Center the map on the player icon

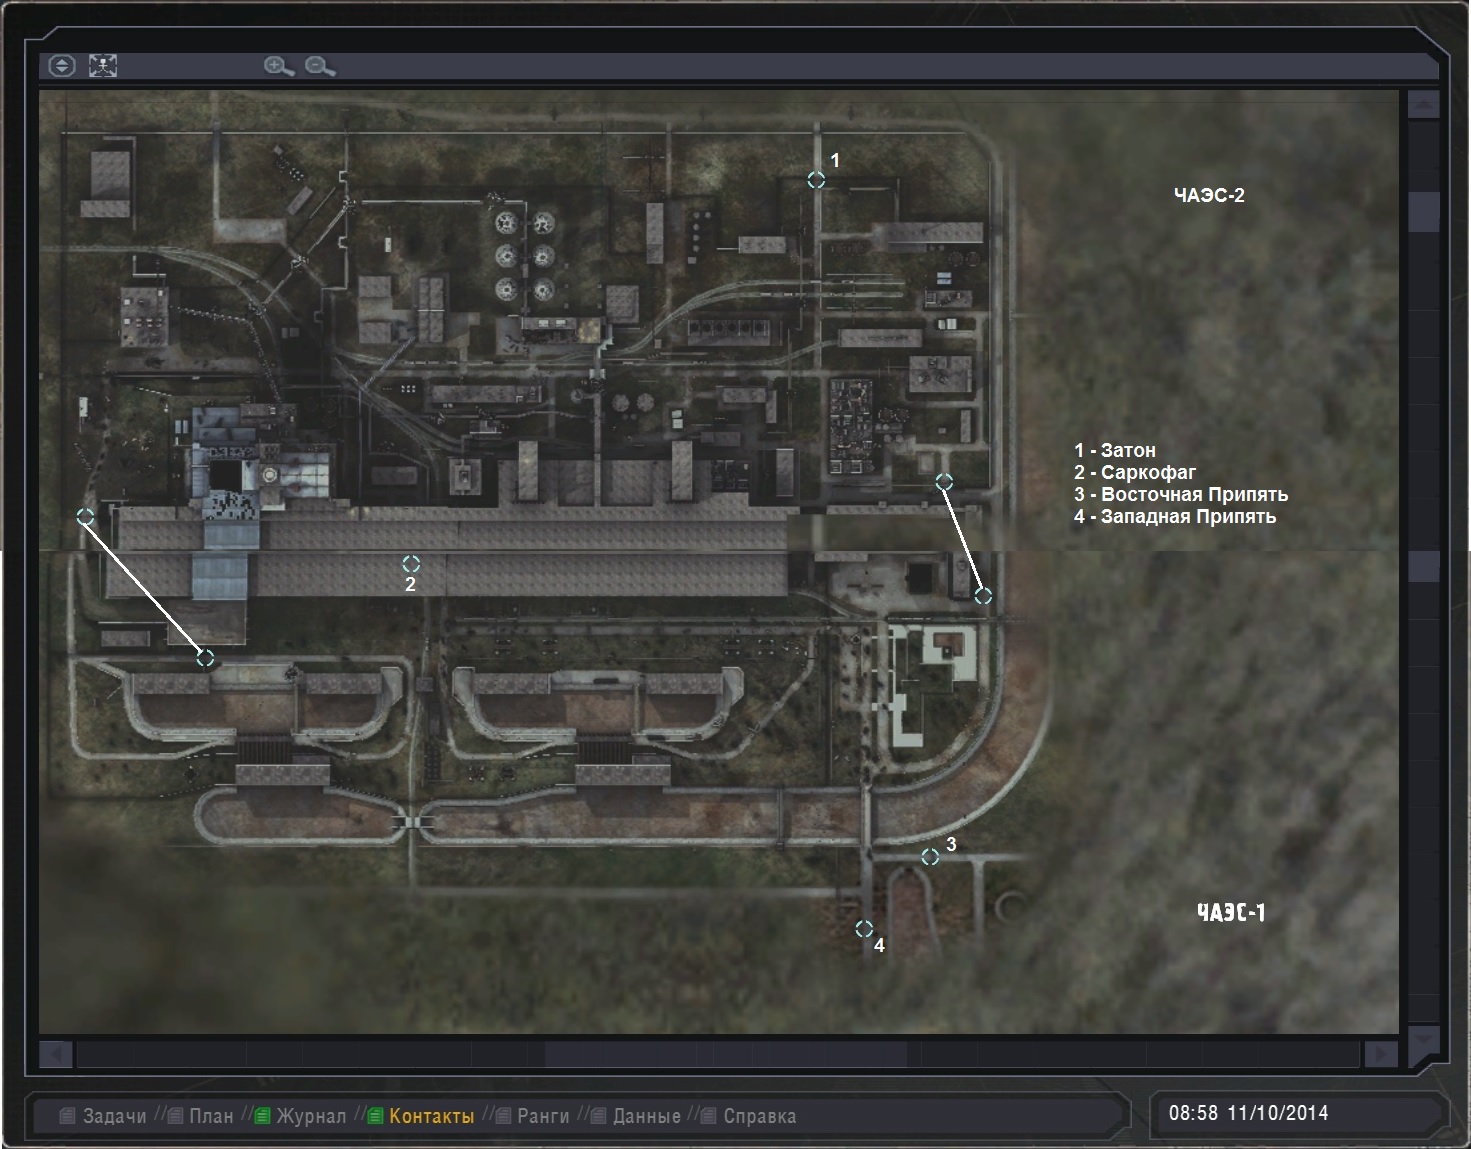(x=103, y=66)
